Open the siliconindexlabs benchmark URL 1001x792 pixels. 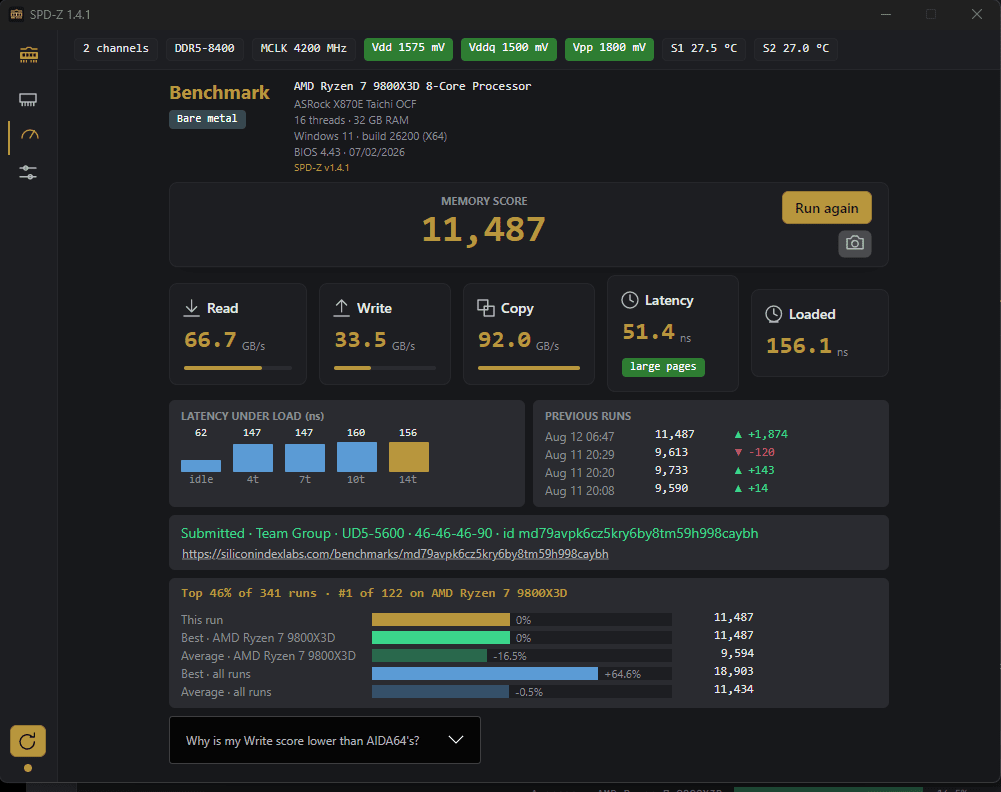395,554
